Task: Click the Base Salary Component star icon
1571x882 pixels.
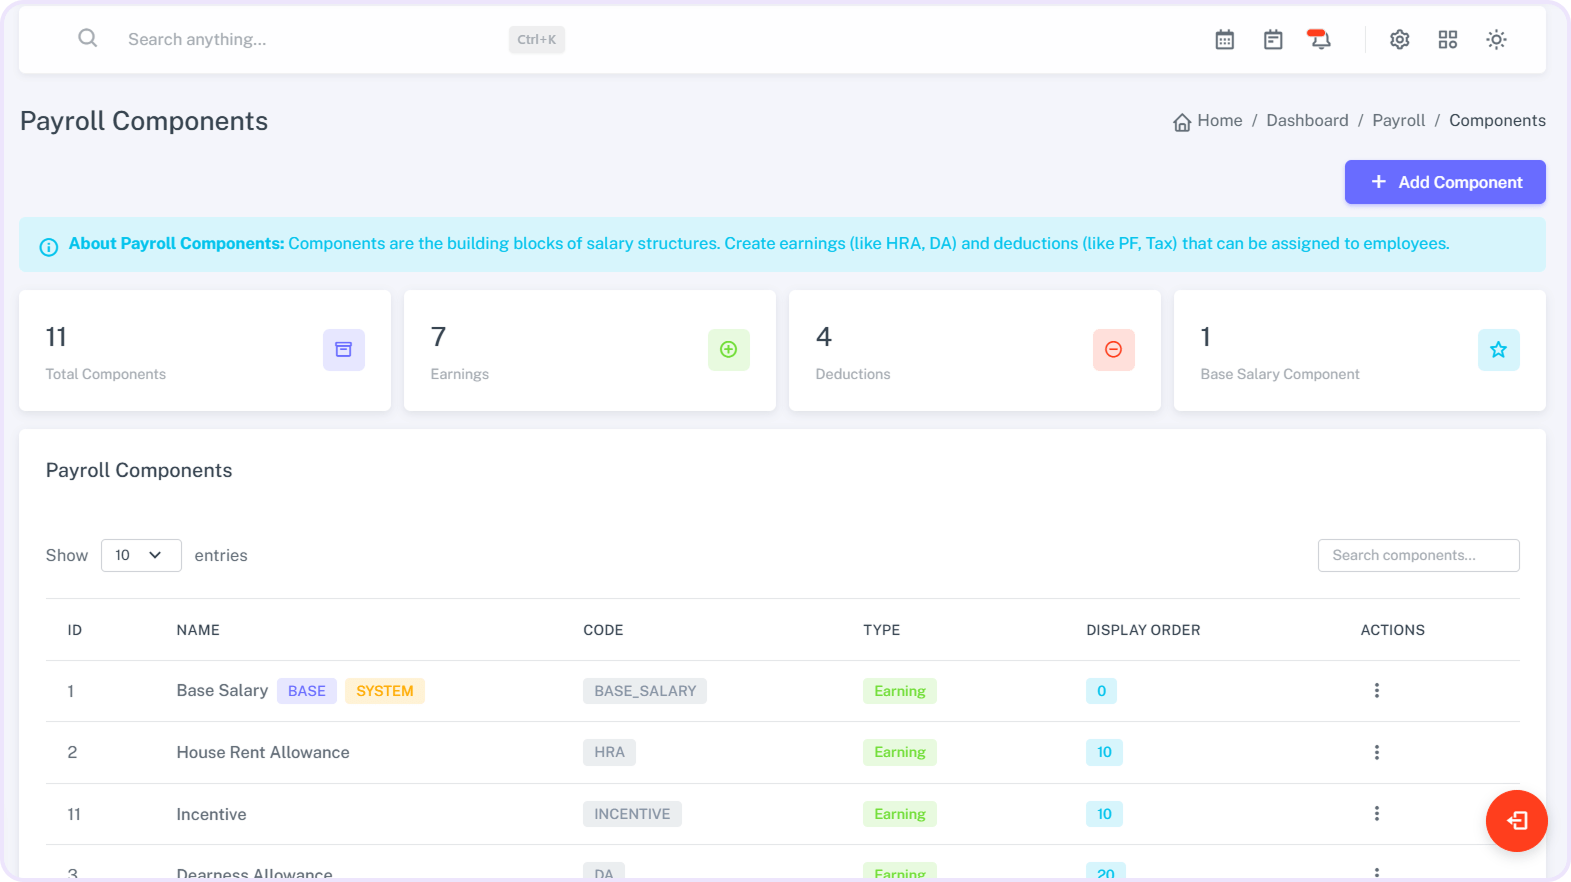Action: tap(1498, 350)
